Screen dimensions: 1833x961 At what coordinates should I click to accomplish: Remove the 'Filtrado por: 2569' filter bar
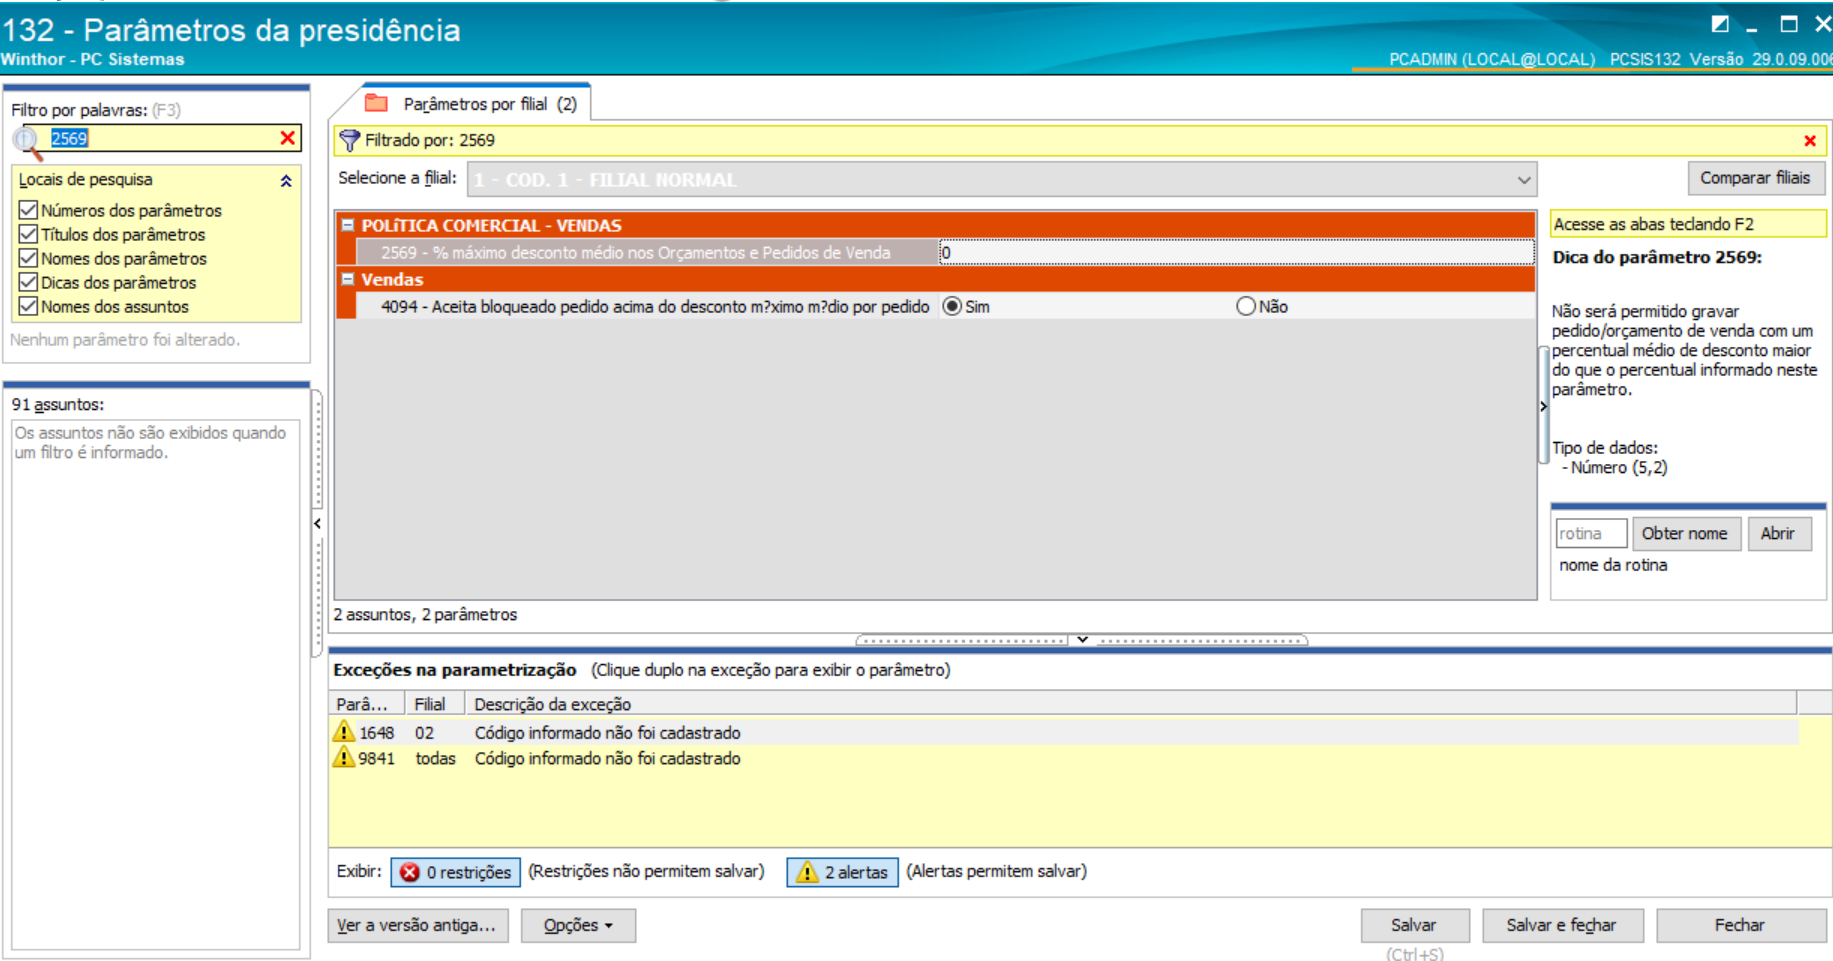coord(1809,141)
